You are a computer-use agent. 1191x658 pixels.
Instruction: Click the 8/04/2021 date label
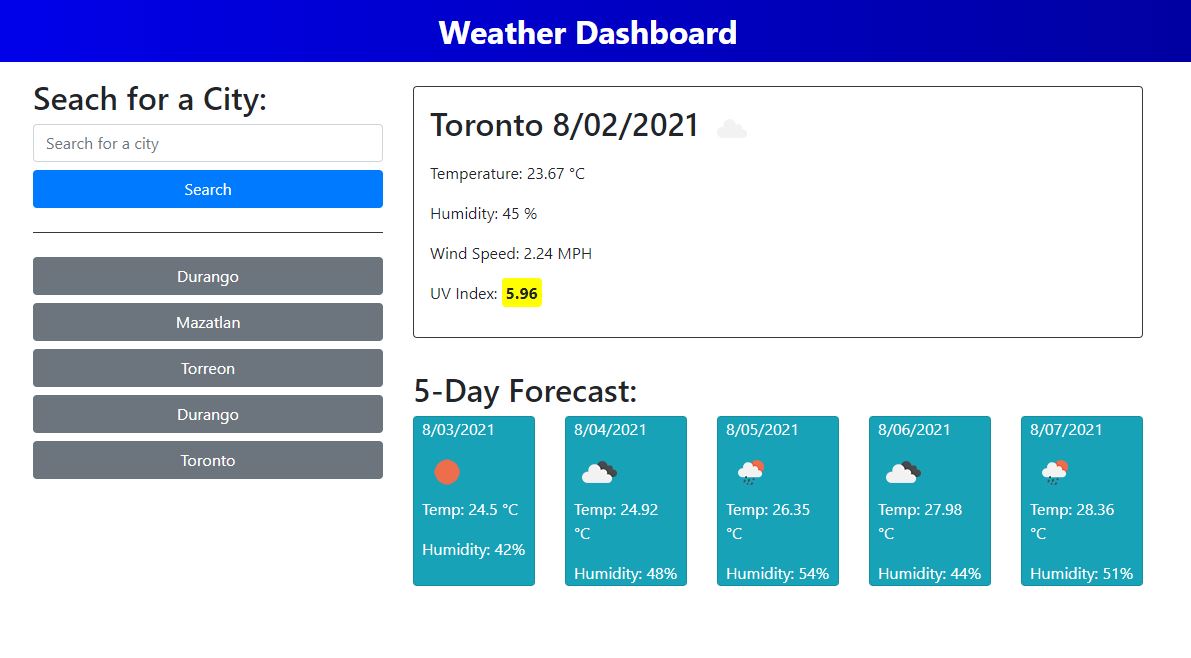click(x=610, y=430)
